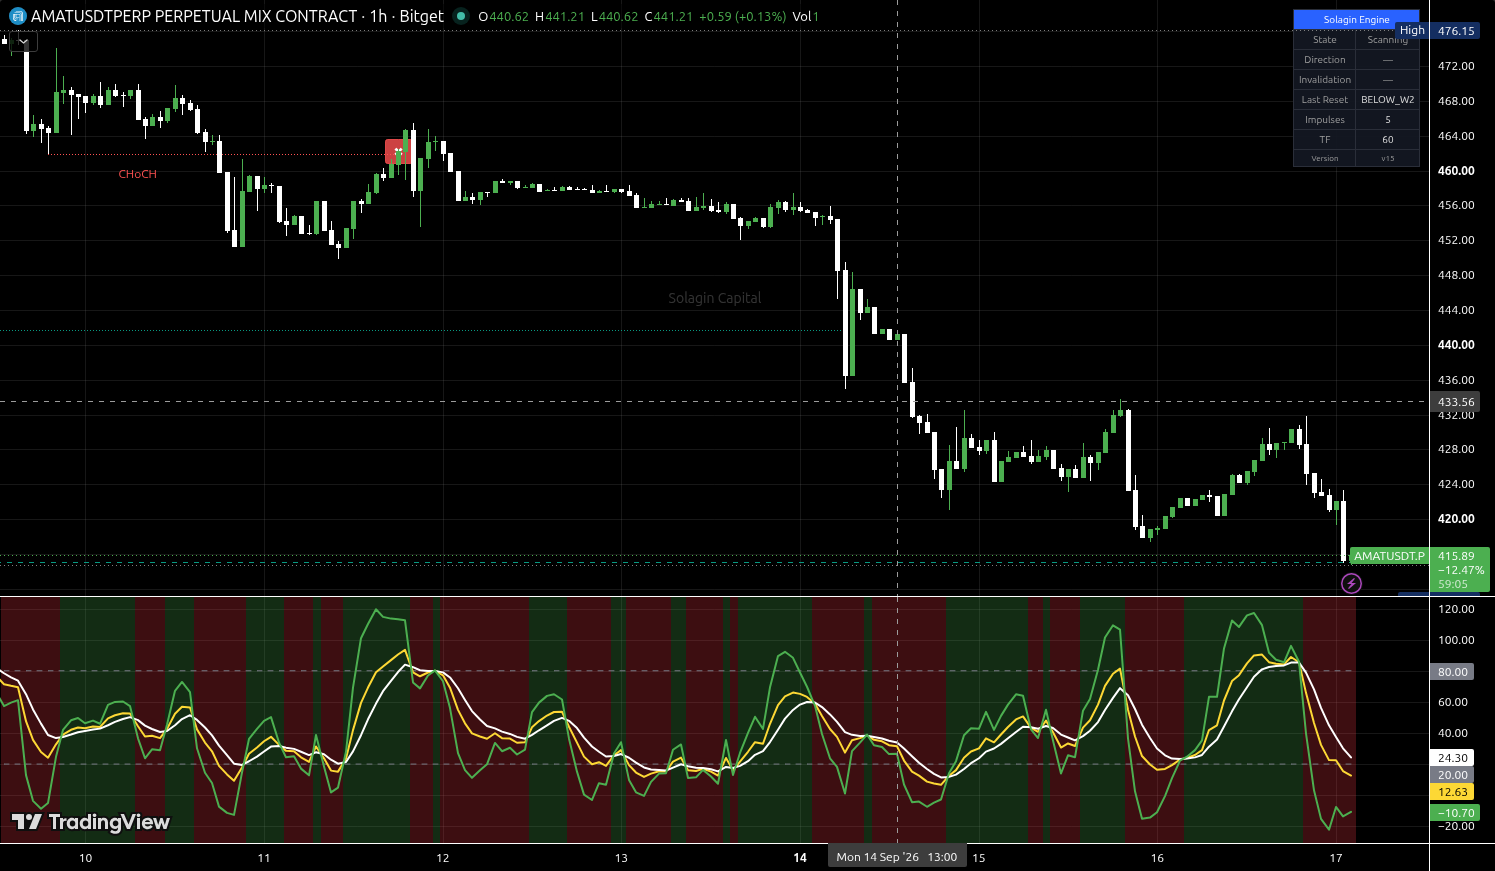Click the Solagin Engine table header
Viewport: 1495px width, 871px height.
pos(1356,20)
